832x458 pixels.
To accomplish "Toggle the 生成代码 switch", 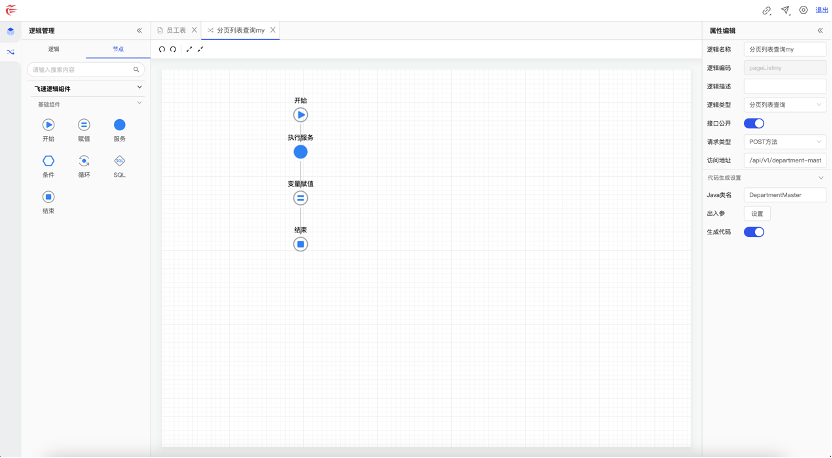I will click(754, 232).
